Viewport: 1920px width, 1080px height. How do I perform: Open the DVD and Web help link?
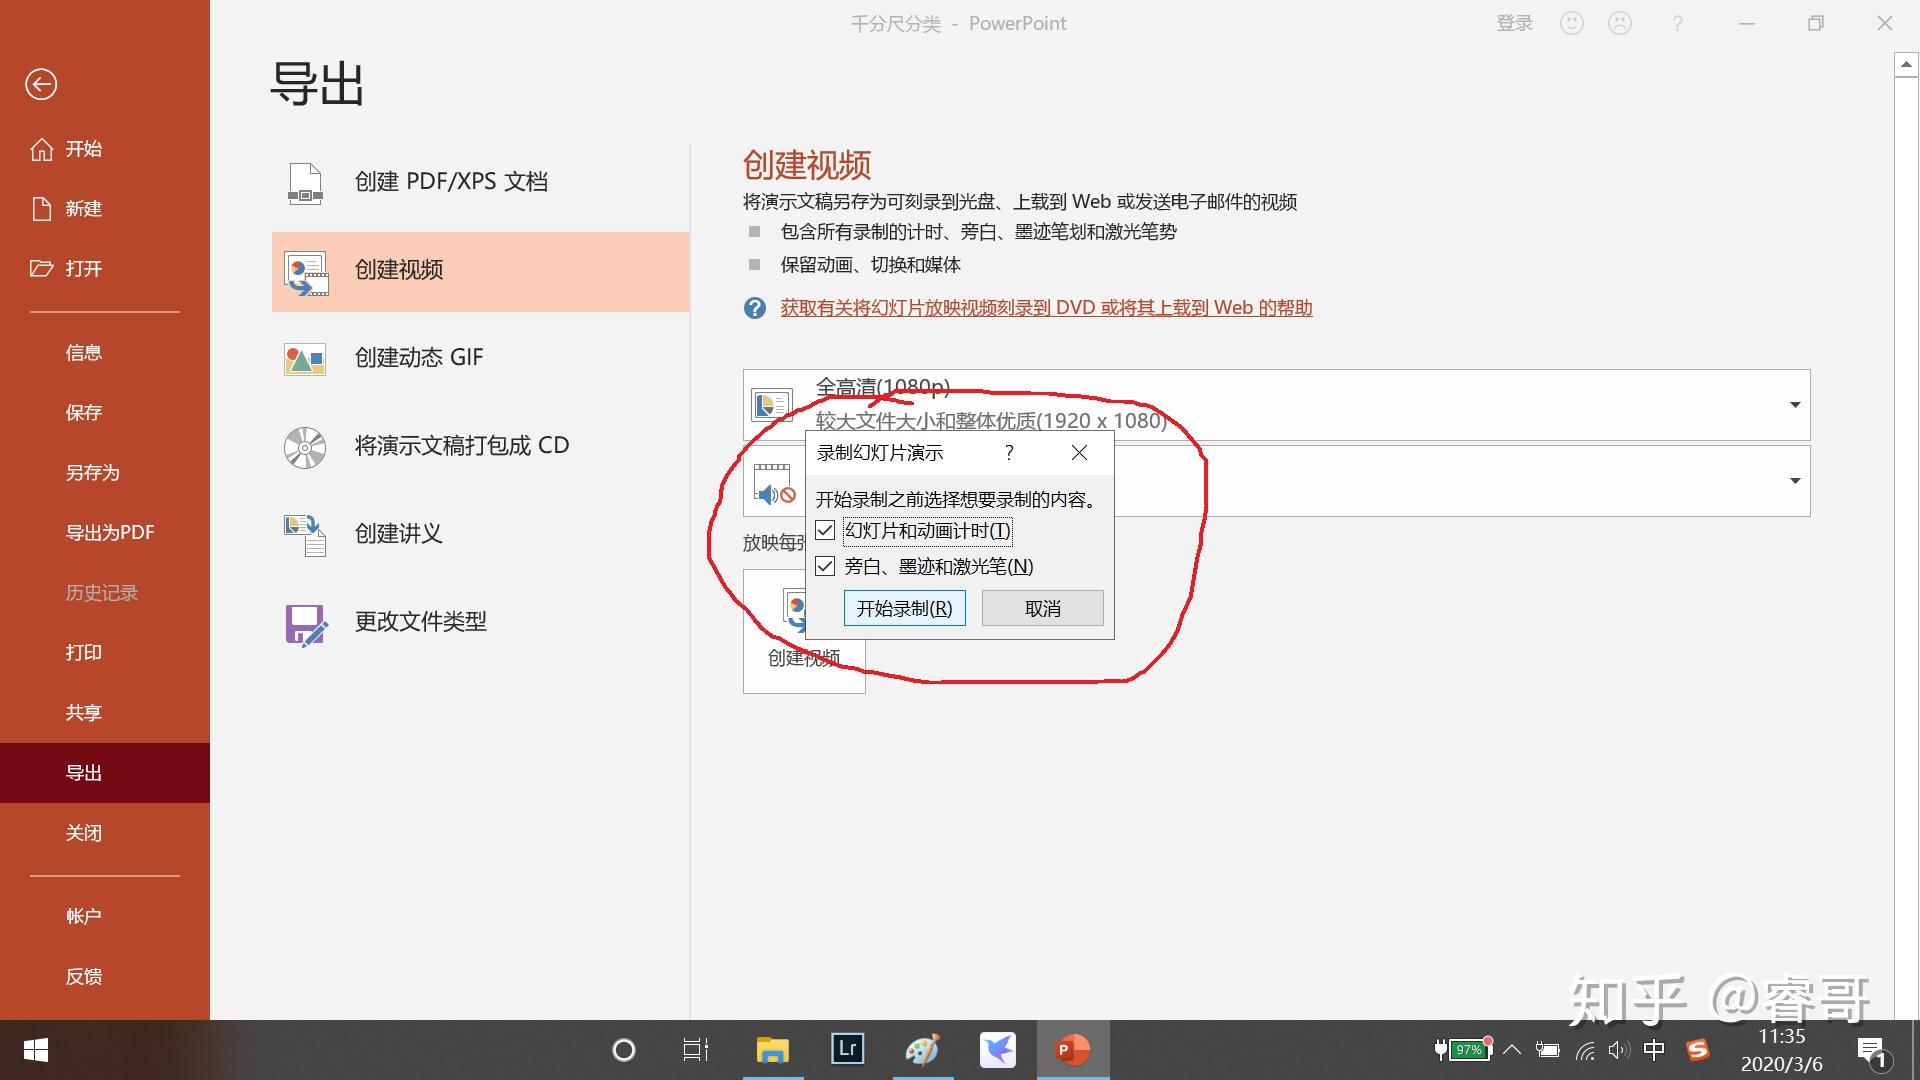tap(1046, 308)
